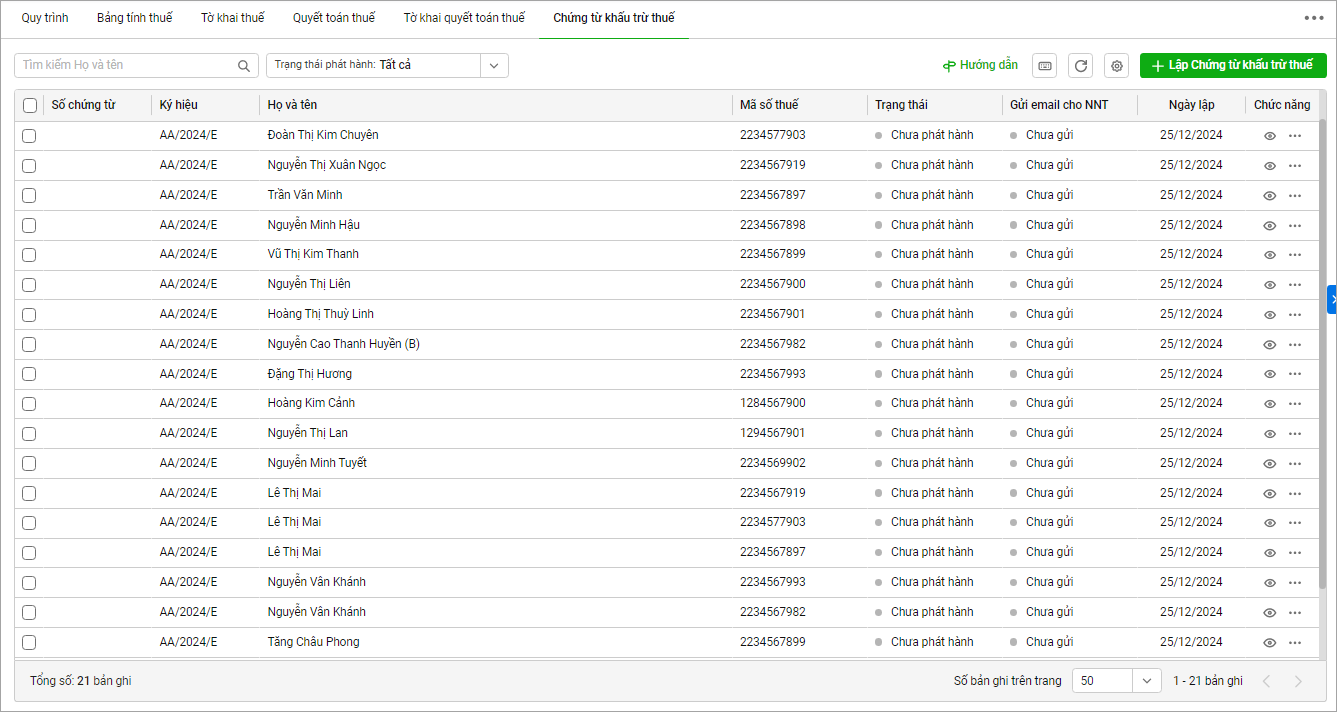
Task: Click the search magnifier icon
Action: point(244,66)
